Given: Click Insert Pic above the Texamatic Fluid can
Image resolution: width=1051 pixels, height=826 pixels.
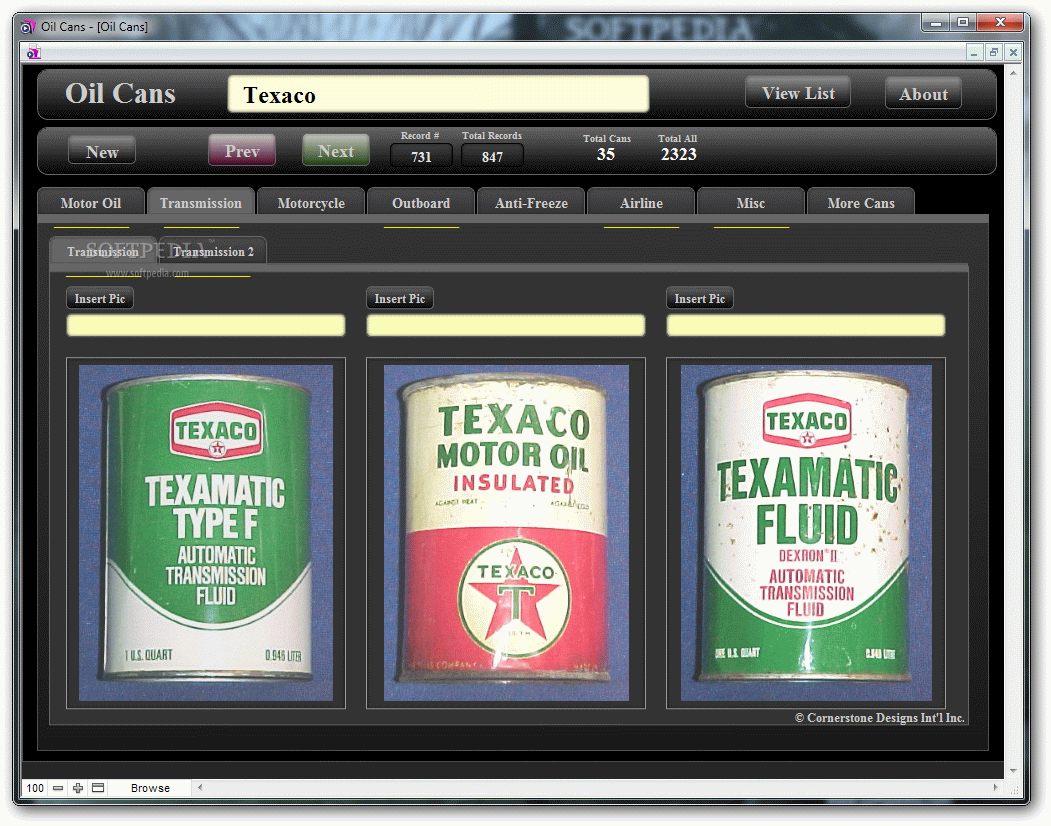Looking at the screenshot, I should 700,298.
